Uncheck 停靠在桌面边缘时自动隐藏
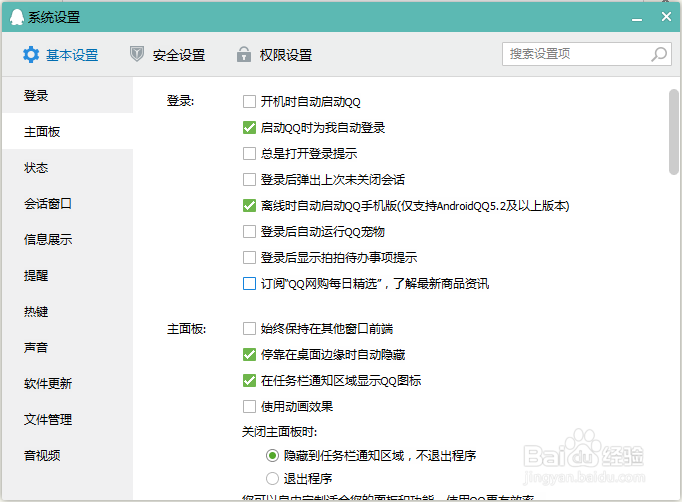The height and width of the screenshot is (502, 682). tap(249, 355)
